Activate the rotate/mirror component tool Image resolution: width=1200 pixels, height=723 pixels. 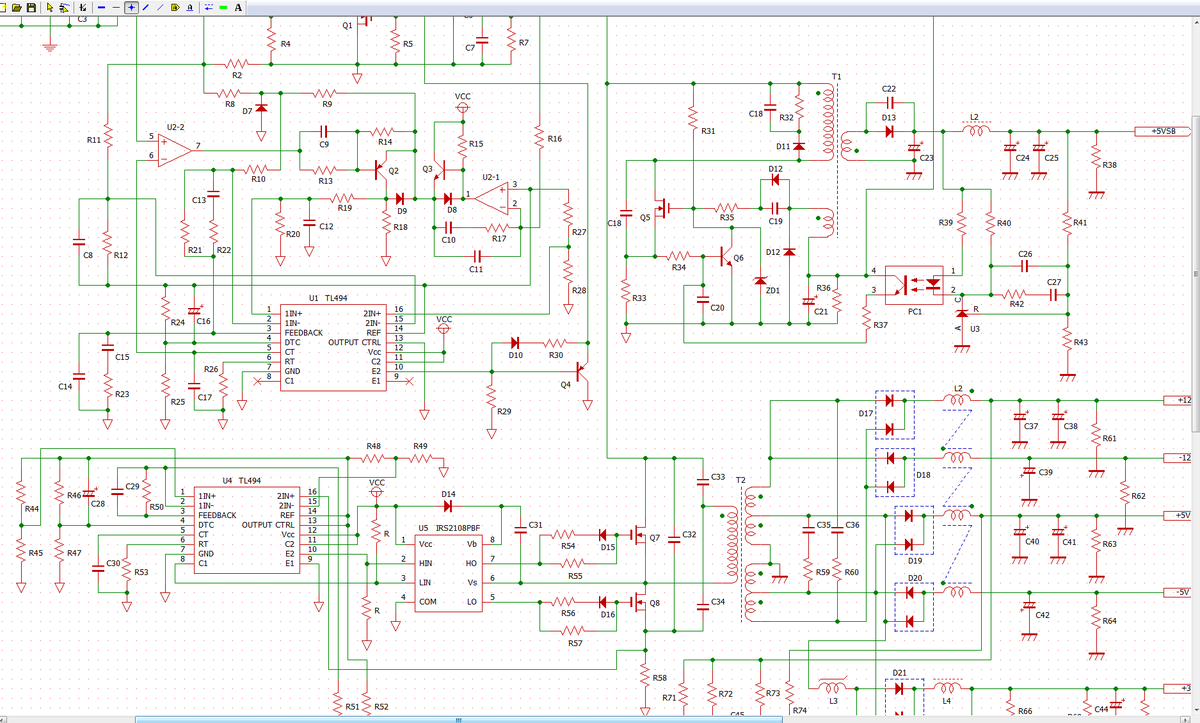coord(83,7)
